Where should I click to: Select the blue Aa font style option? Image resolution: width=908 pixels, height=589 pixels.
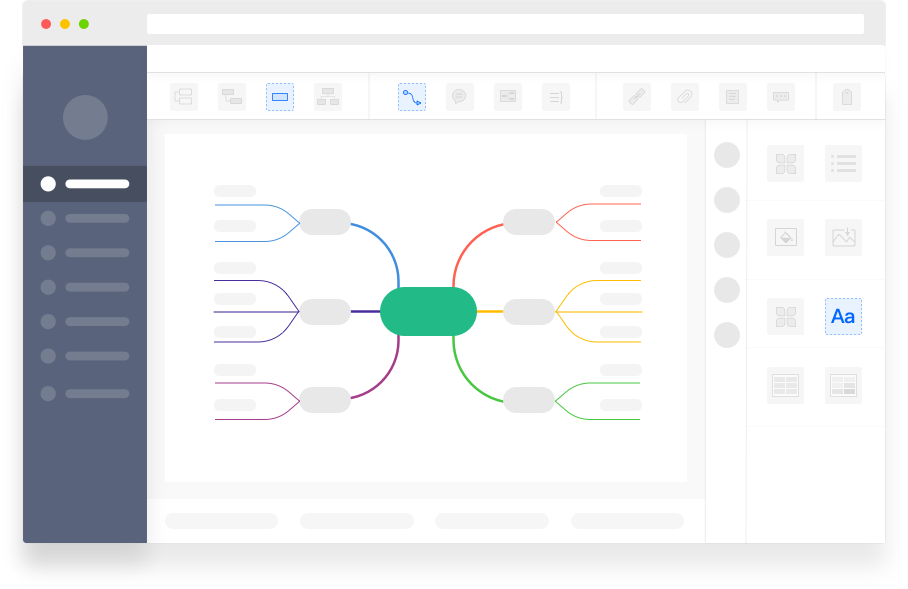[x=843, y=316]
